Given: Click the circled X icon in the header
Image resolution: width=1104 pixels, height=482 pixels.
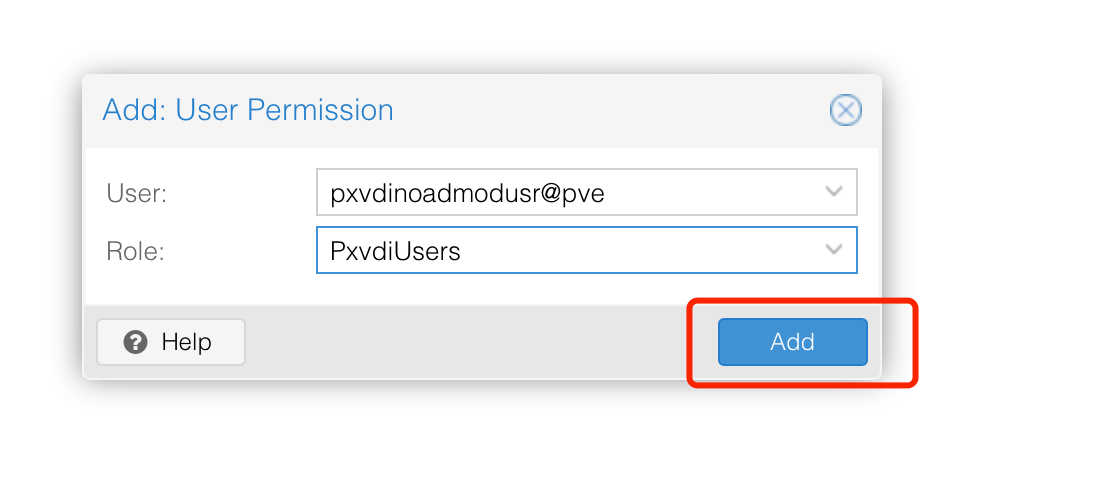Looking at the screenshot, I should (845, 110).
